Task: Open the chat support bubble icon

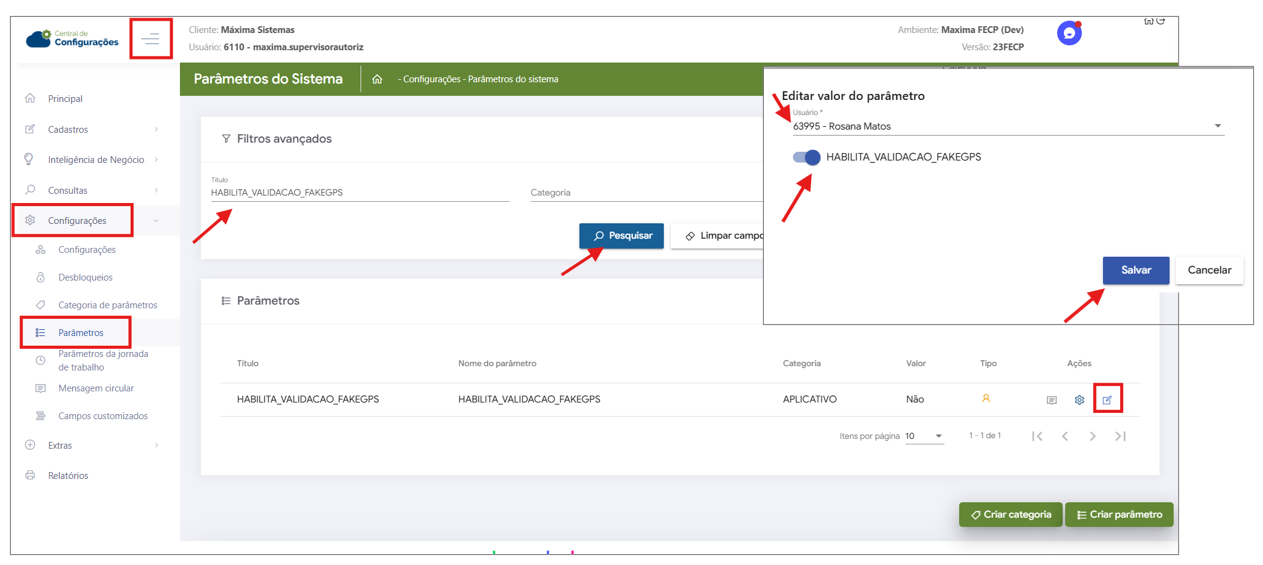Action: (1069, 33)
